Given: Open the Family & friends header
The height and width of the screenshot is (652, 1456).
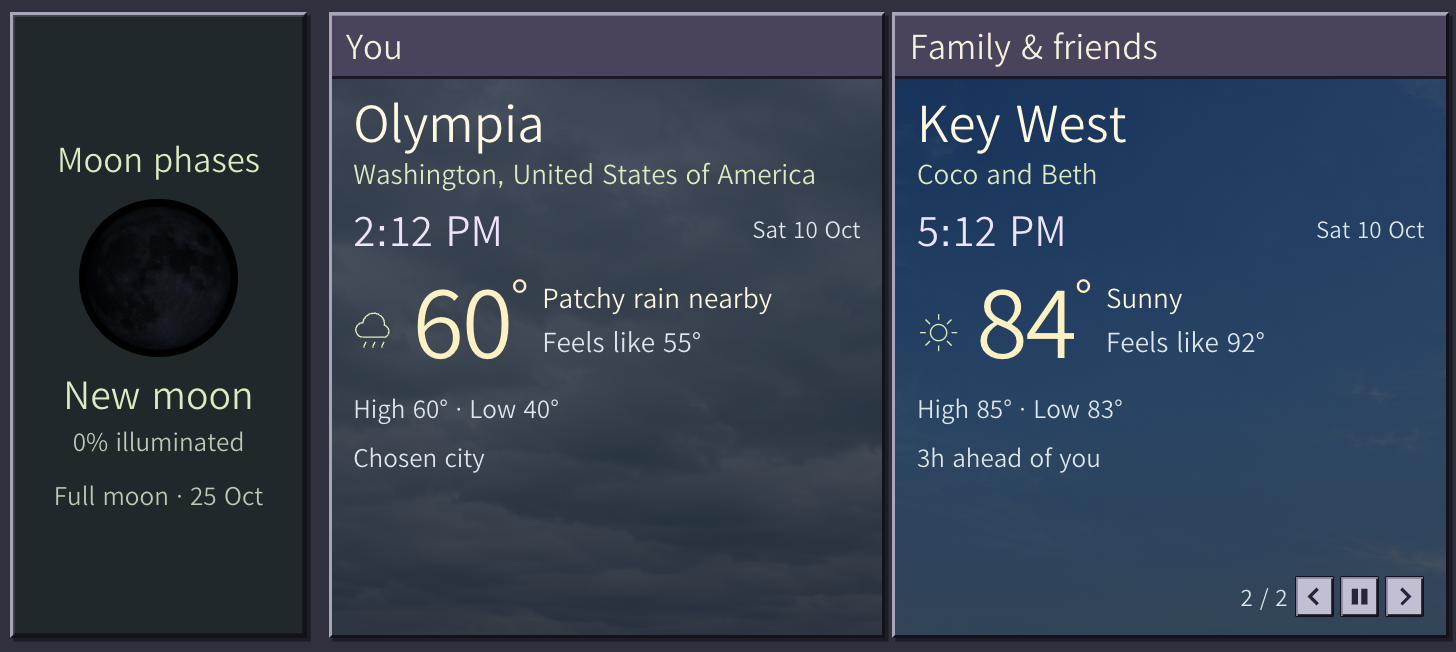Looking at the screenshot, I should 1170,47.
